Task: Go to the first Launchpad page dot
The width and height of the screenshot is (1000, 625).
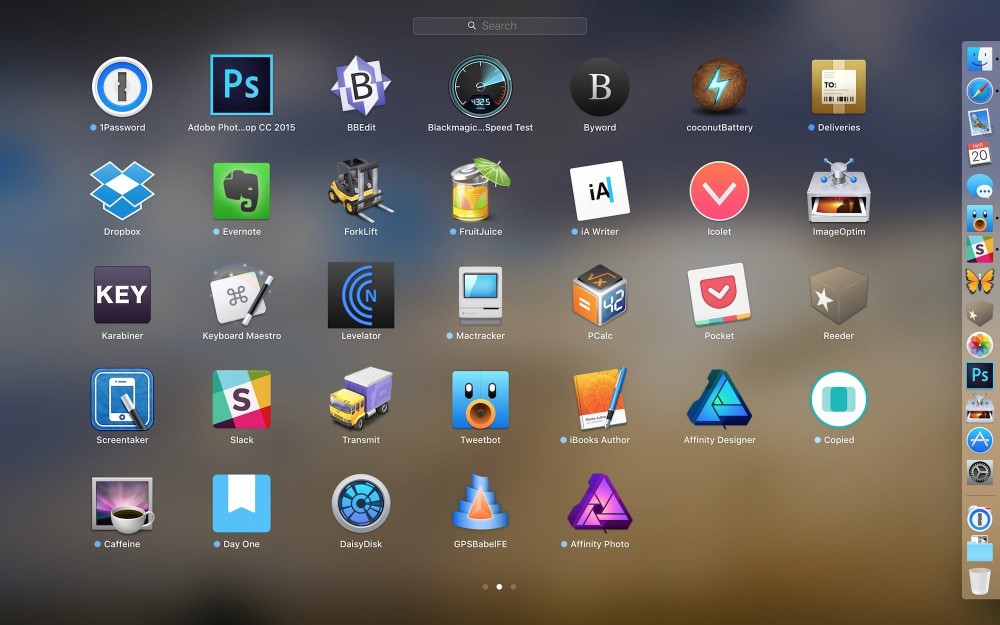Action: click(x=486, y=587)
